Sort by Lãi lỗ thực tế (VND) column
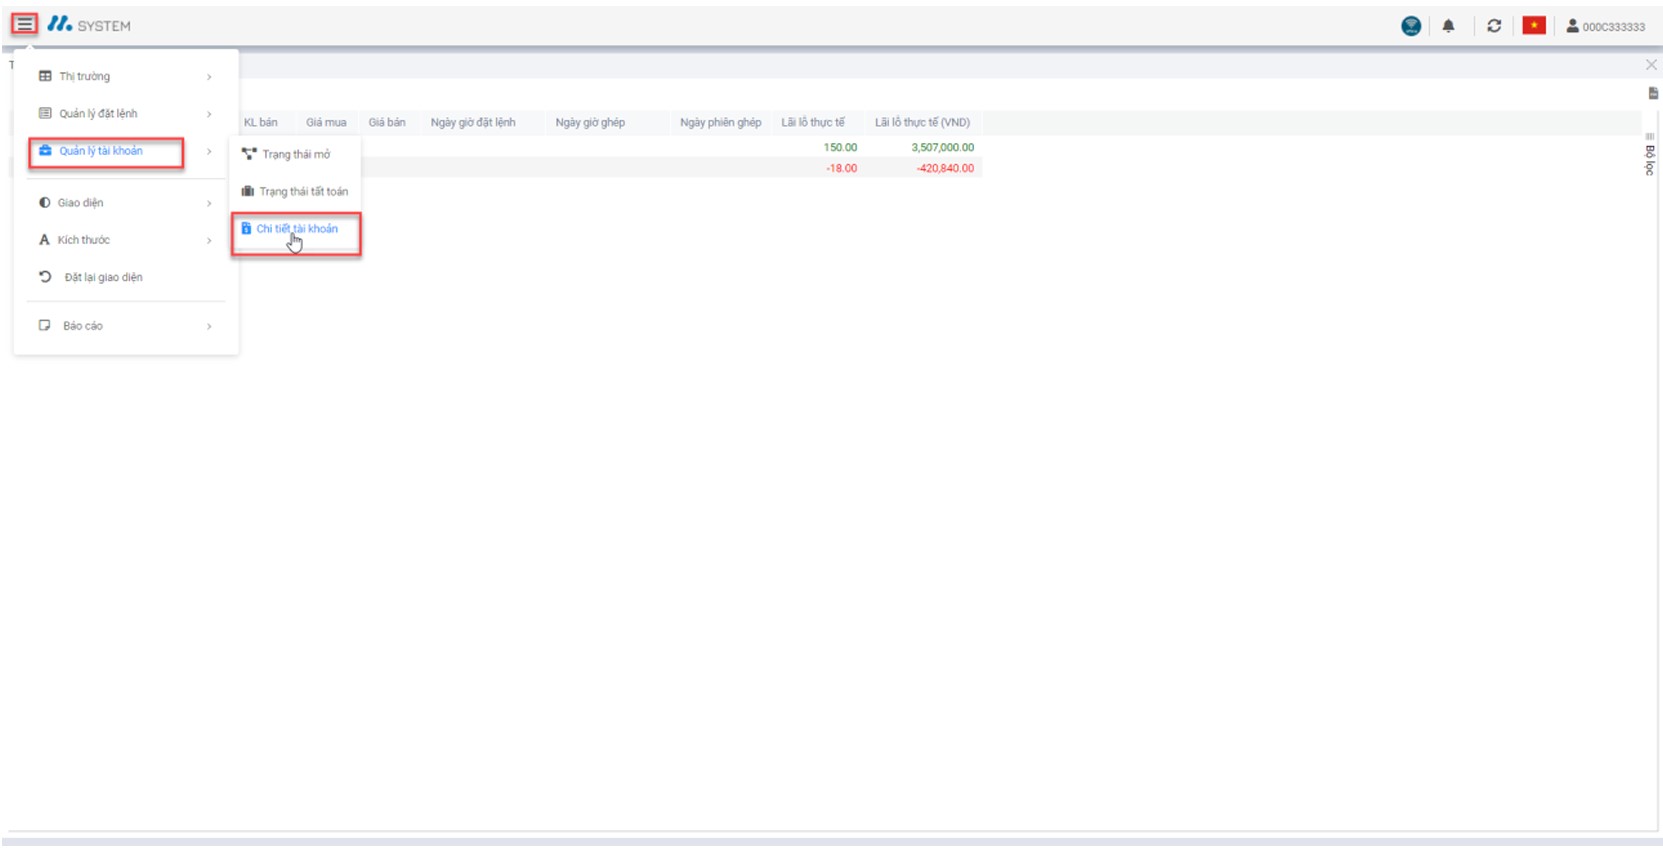The height and width of the screenshot is (850, 1663). [922, 123]
